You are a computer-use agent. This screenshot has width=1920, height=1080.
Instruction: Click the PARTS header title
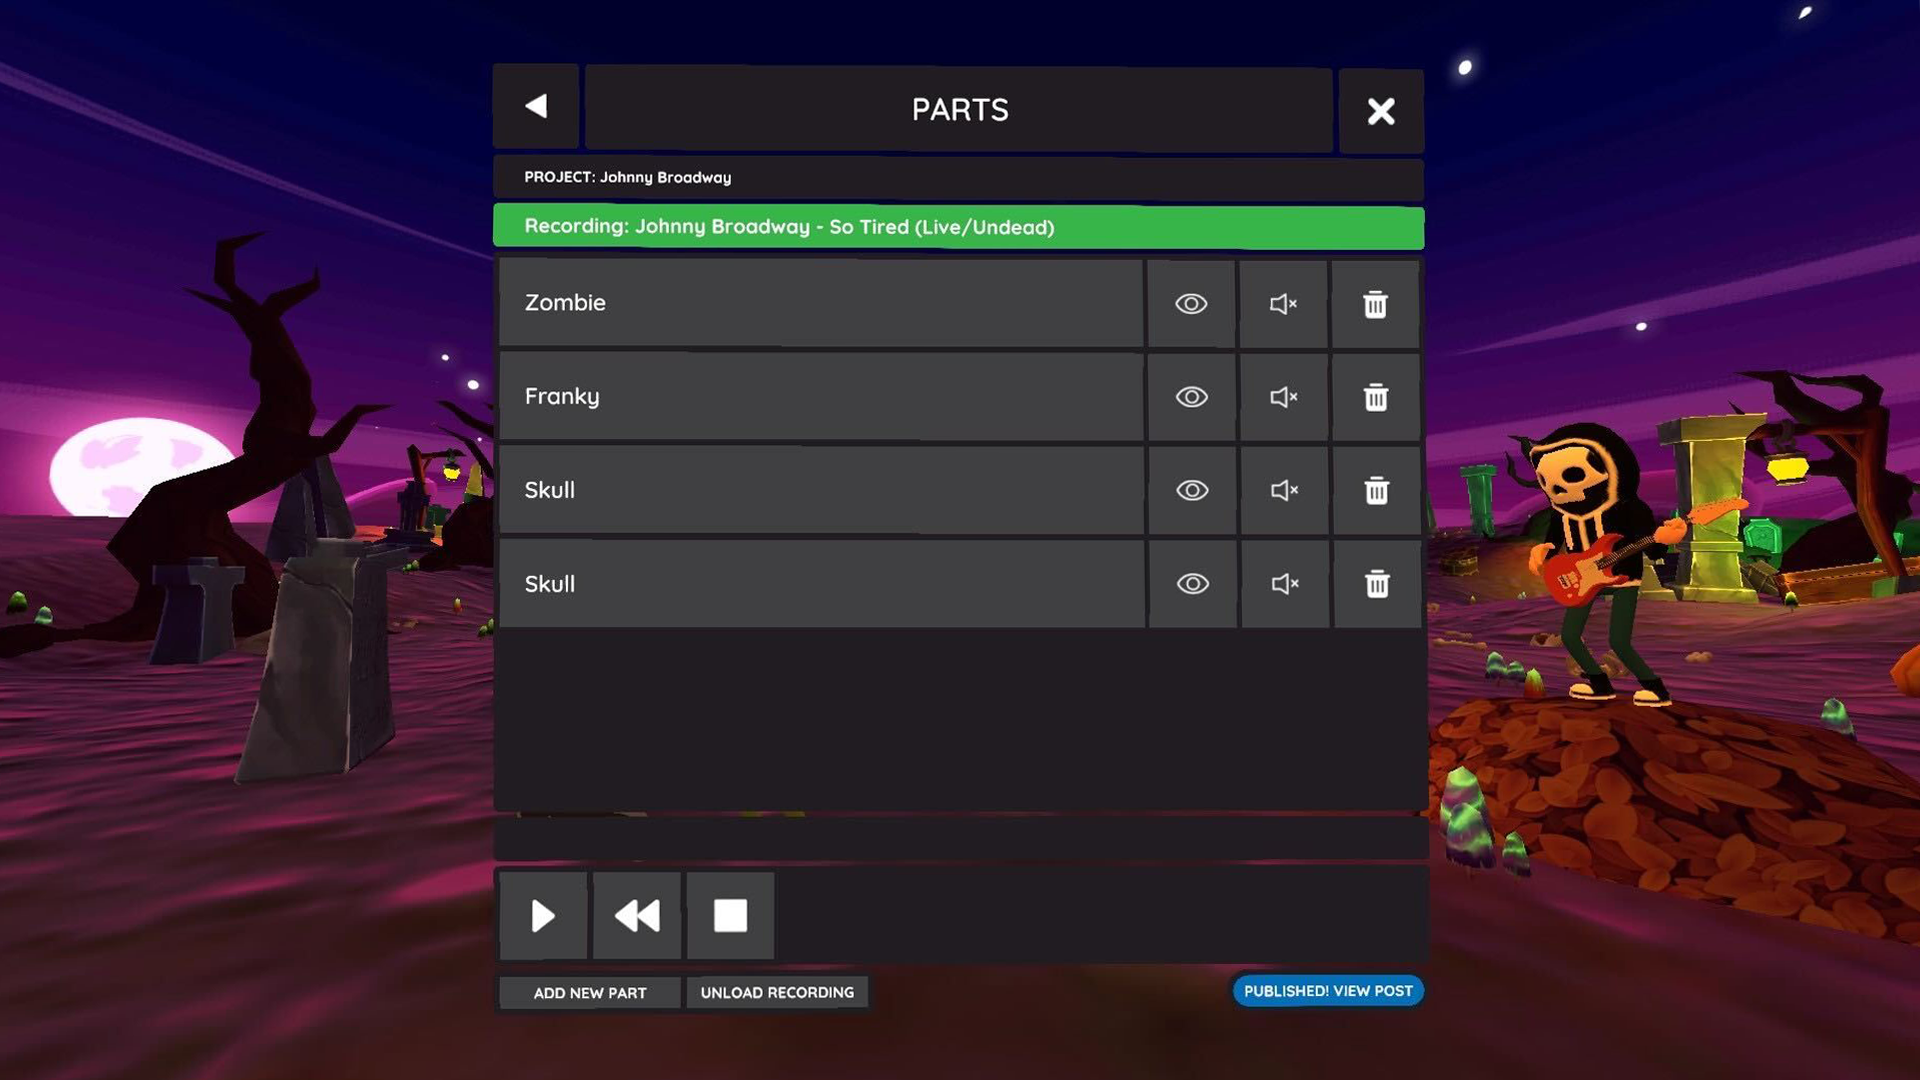tap(959, 110)
